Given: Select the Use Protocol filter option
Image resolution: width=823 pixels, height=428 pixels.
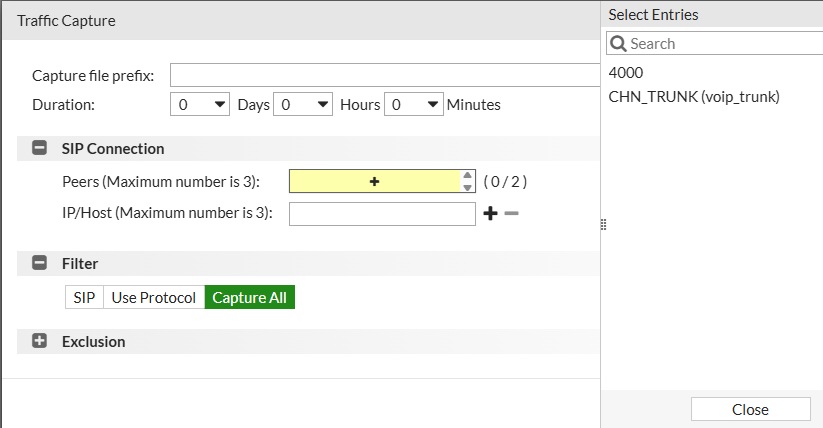Looking at the screenshot, I should [x=154, y=297].
